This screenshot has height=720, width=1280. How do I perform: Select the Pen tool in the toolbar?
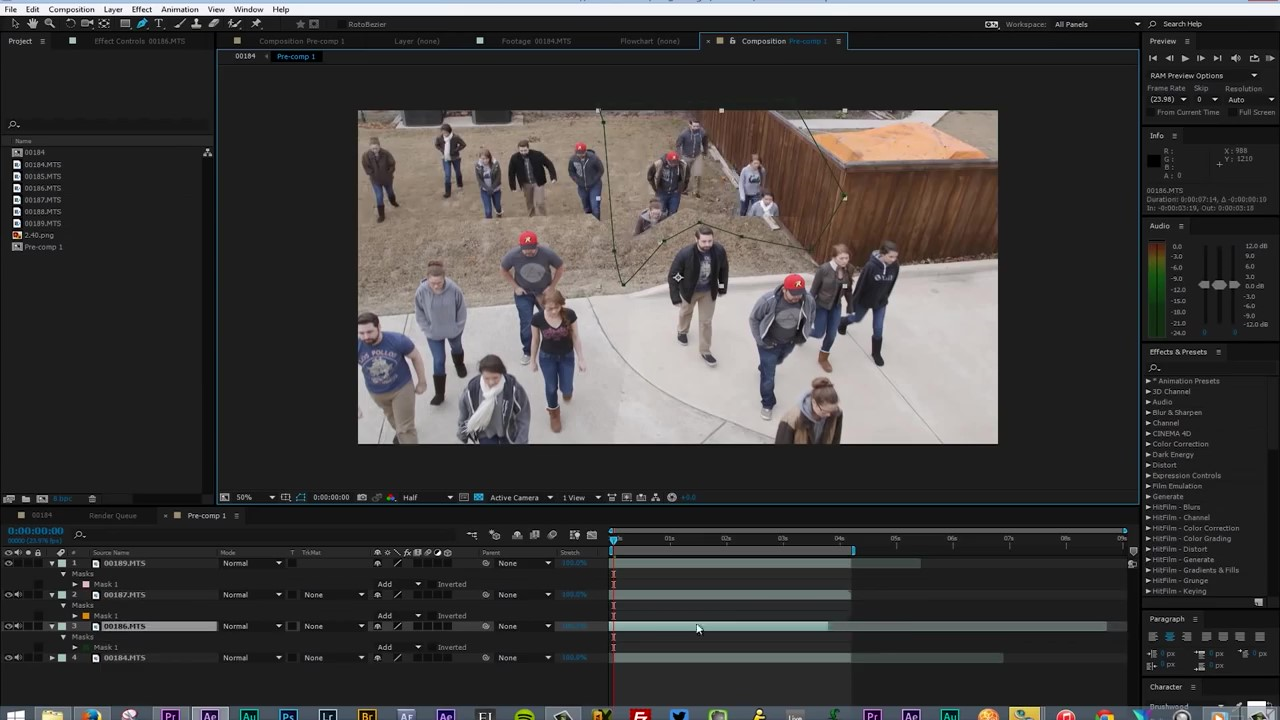(141, 23)
